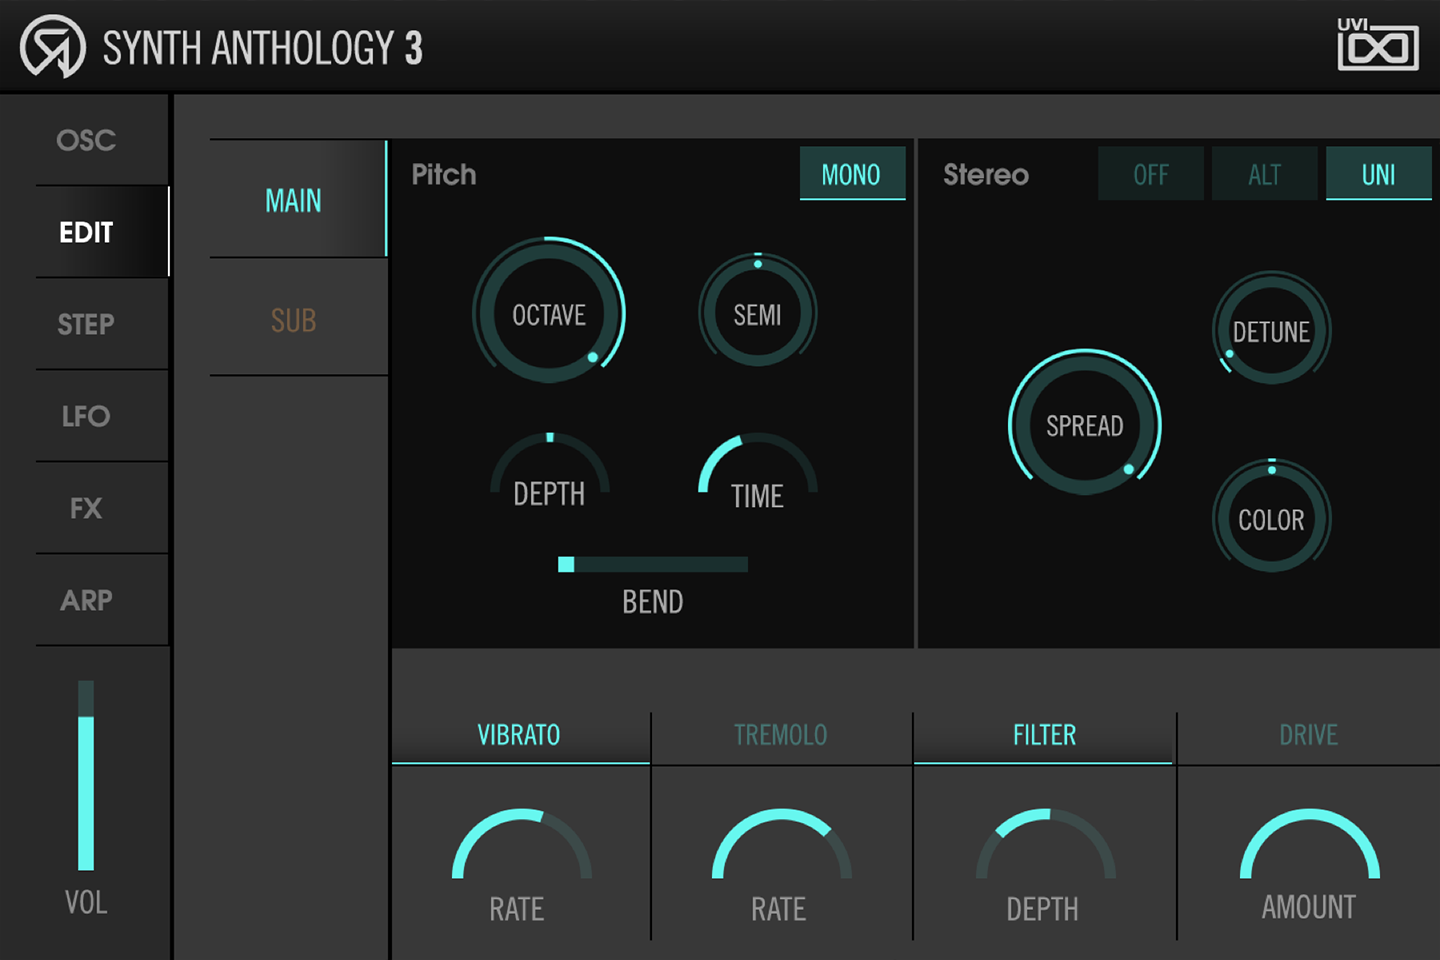Increase the SPREAD knob value
The image size is (1440, 960).
pos(1085,425)
